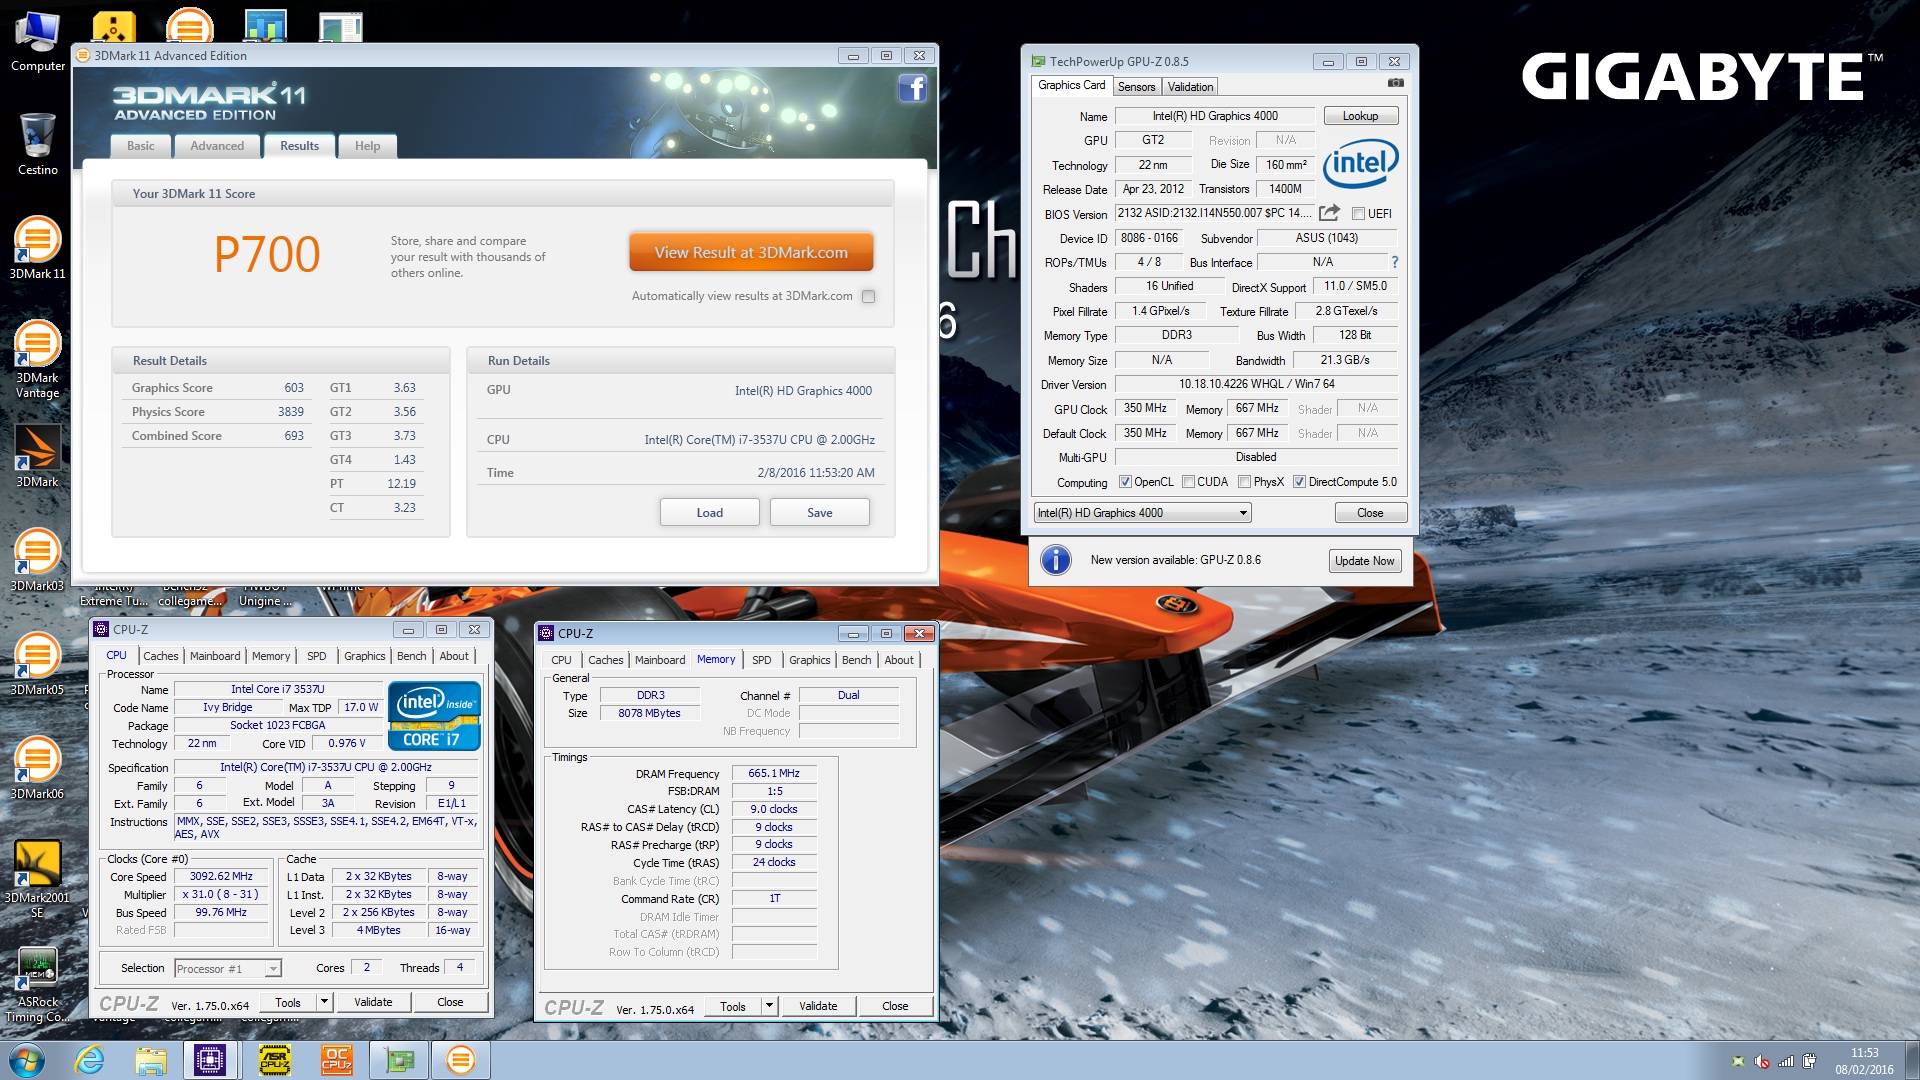The image size is (1920, 1080).
Task: Launch the 3DMark desktop shortcut
Action: point(37,456)
